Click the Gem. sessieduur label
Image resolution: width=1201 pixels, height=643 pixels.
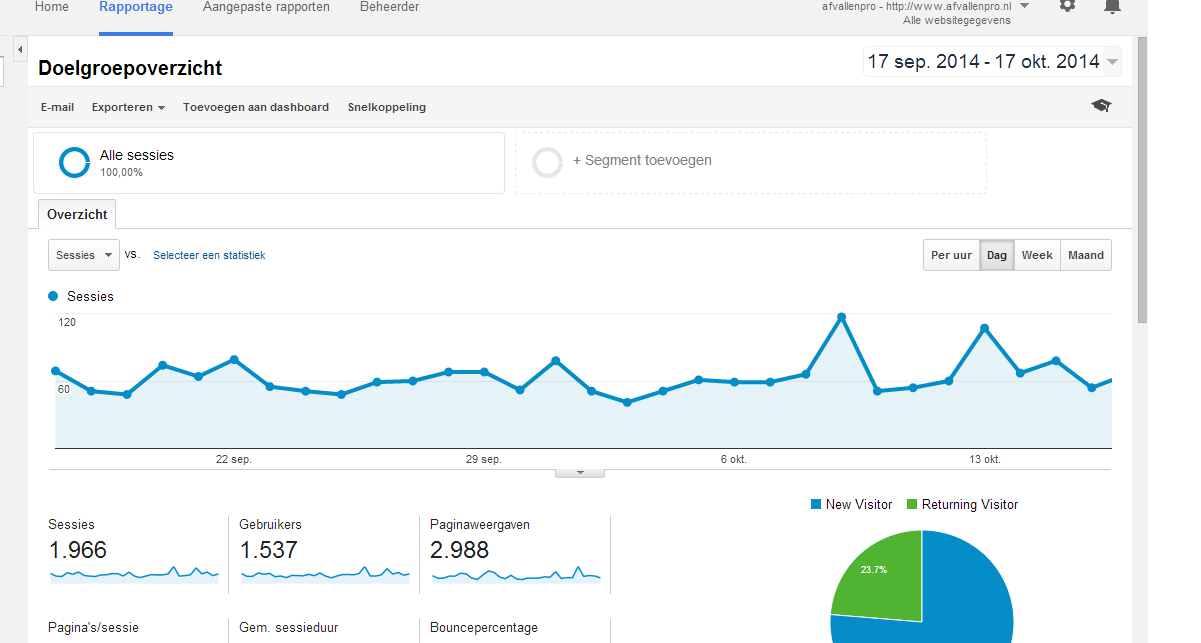(x=289, y=628)
